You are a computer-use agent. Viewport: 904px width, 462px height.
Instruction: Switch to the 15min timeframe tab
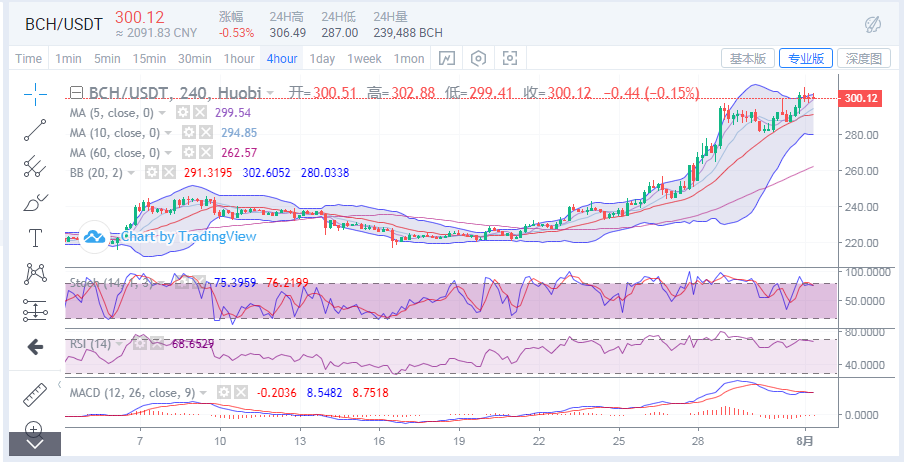click(x=149, y=59)
